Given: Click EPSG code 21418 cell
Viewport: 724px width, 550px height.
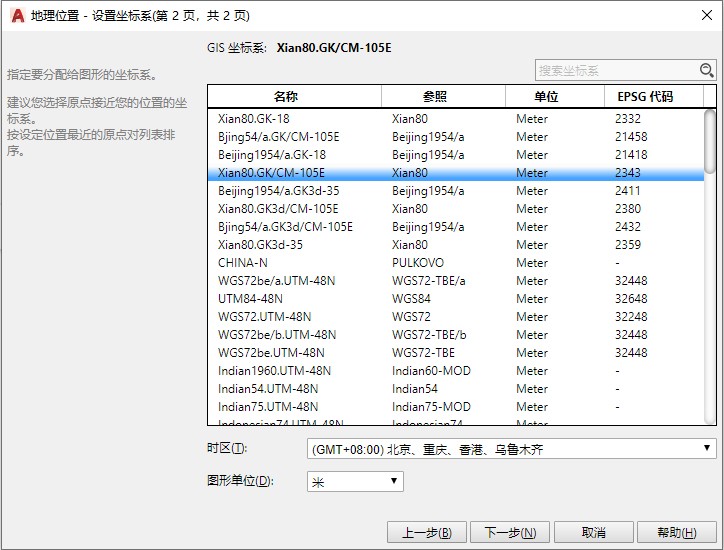Looking at the screenshot, I should click(x=631, y=155).
